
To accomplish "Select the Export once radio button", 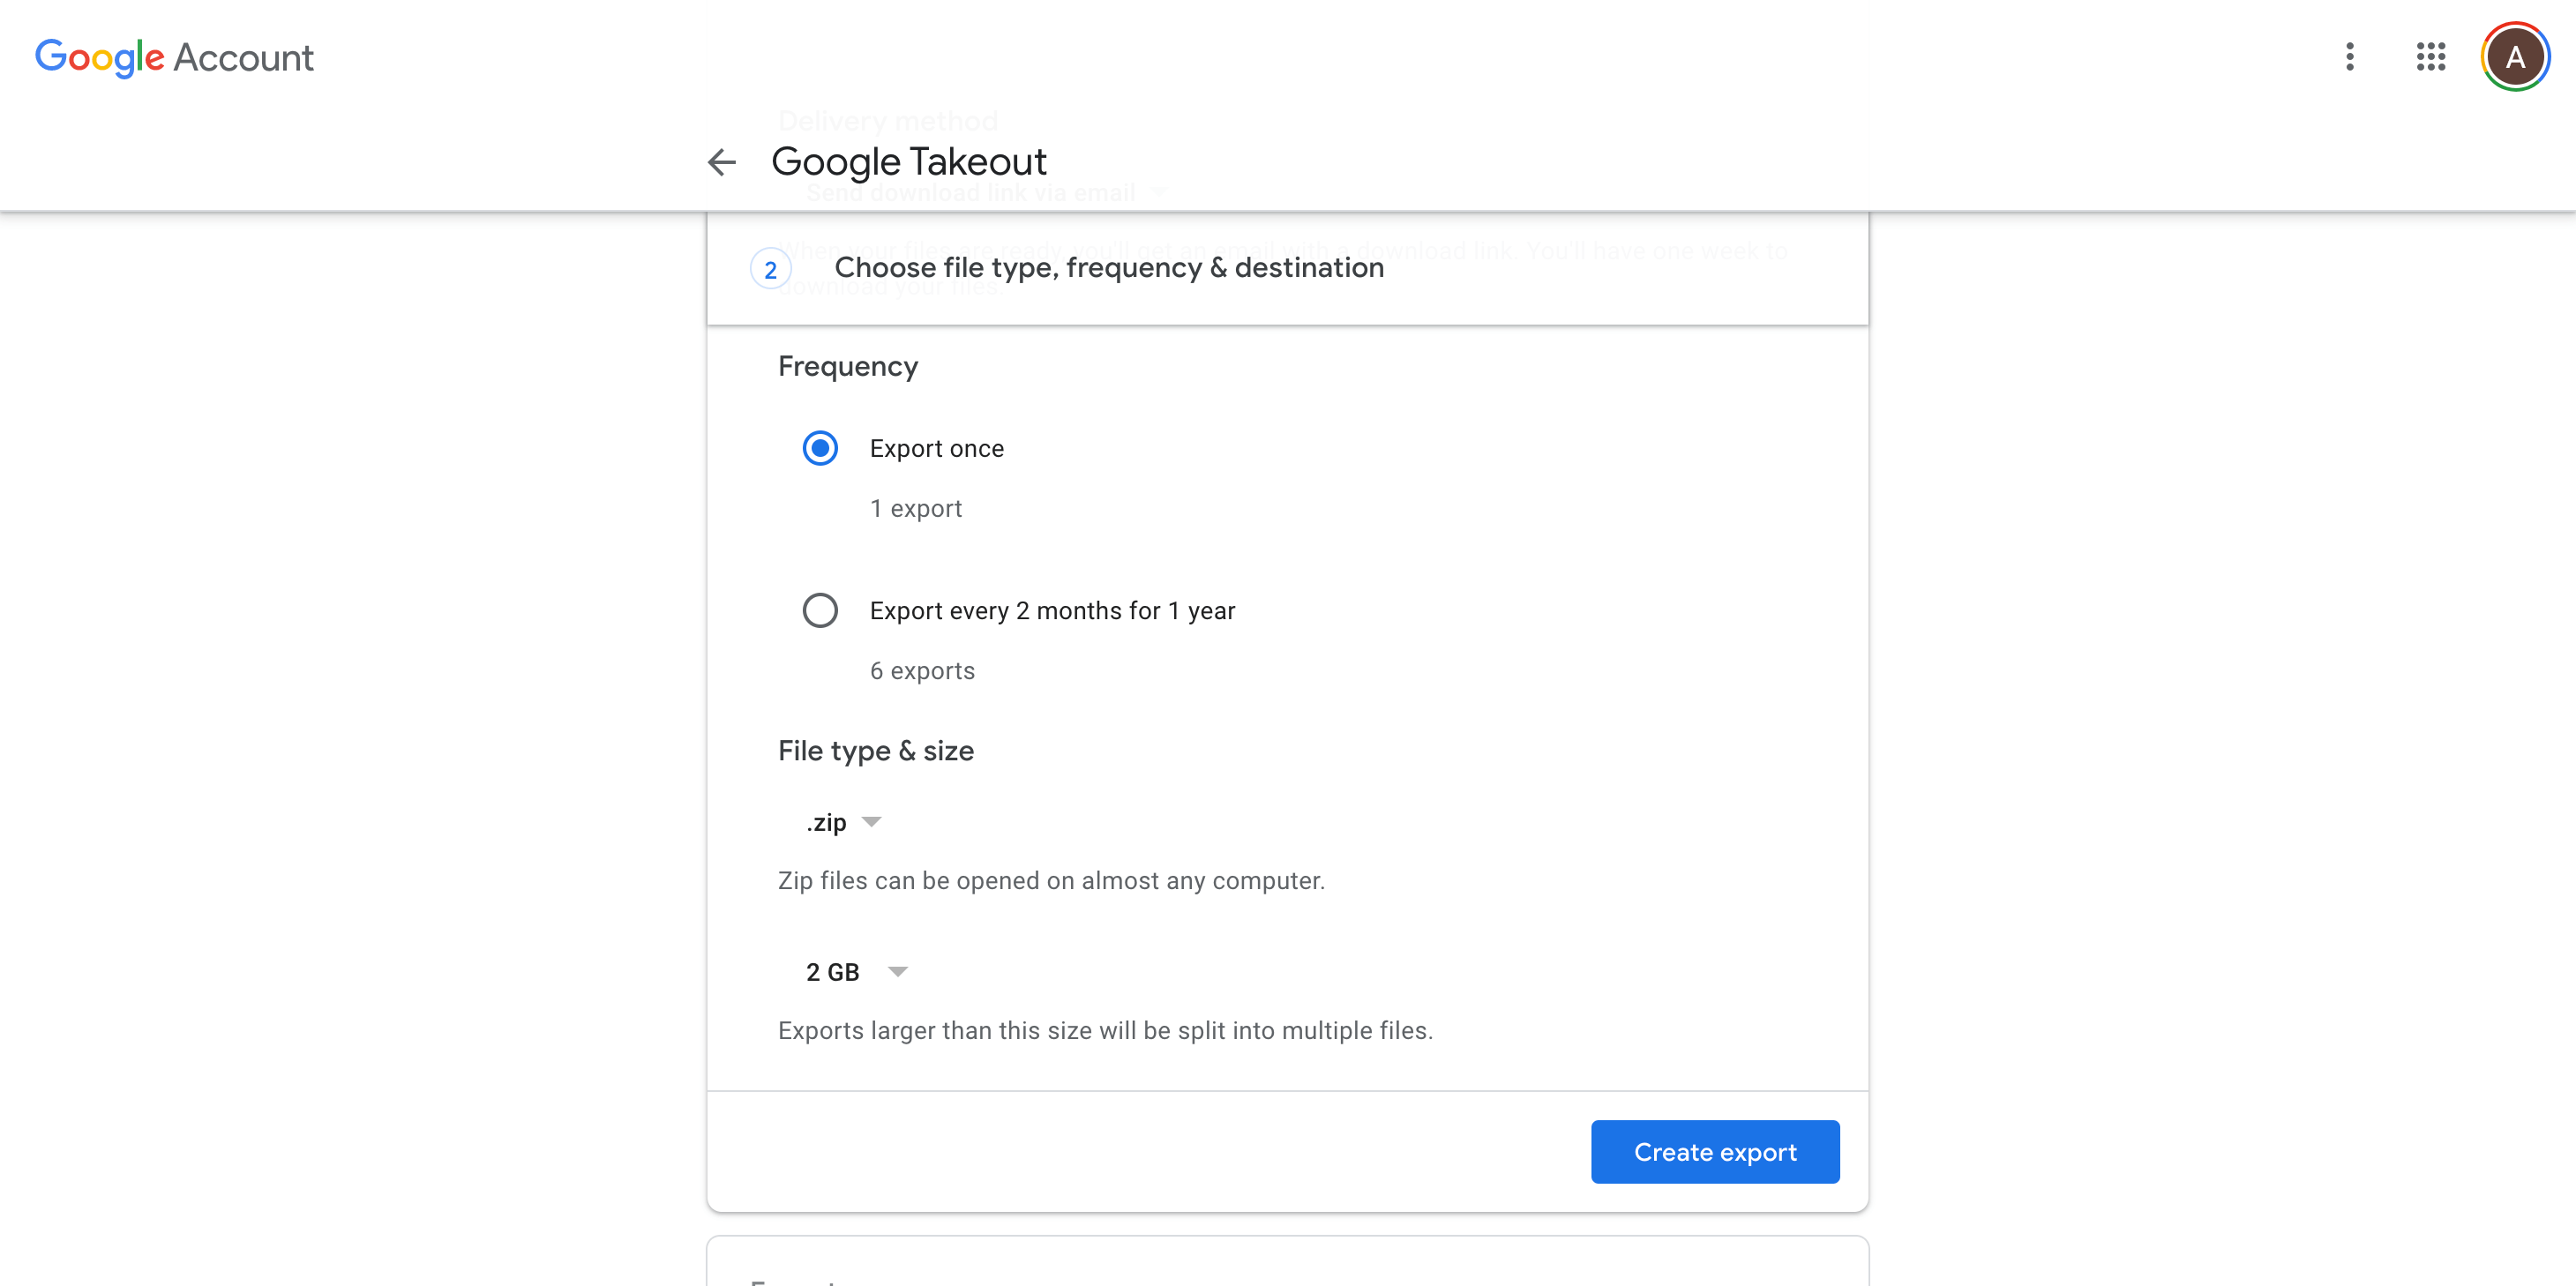I will pos(820,448).
